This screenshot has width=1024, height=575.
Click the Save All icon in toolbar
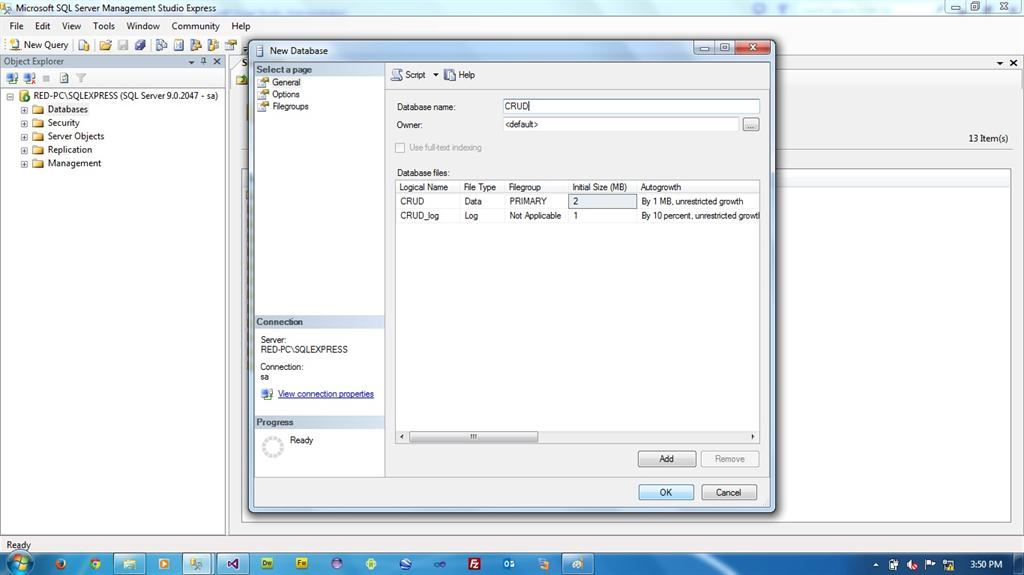click(140, 45)
